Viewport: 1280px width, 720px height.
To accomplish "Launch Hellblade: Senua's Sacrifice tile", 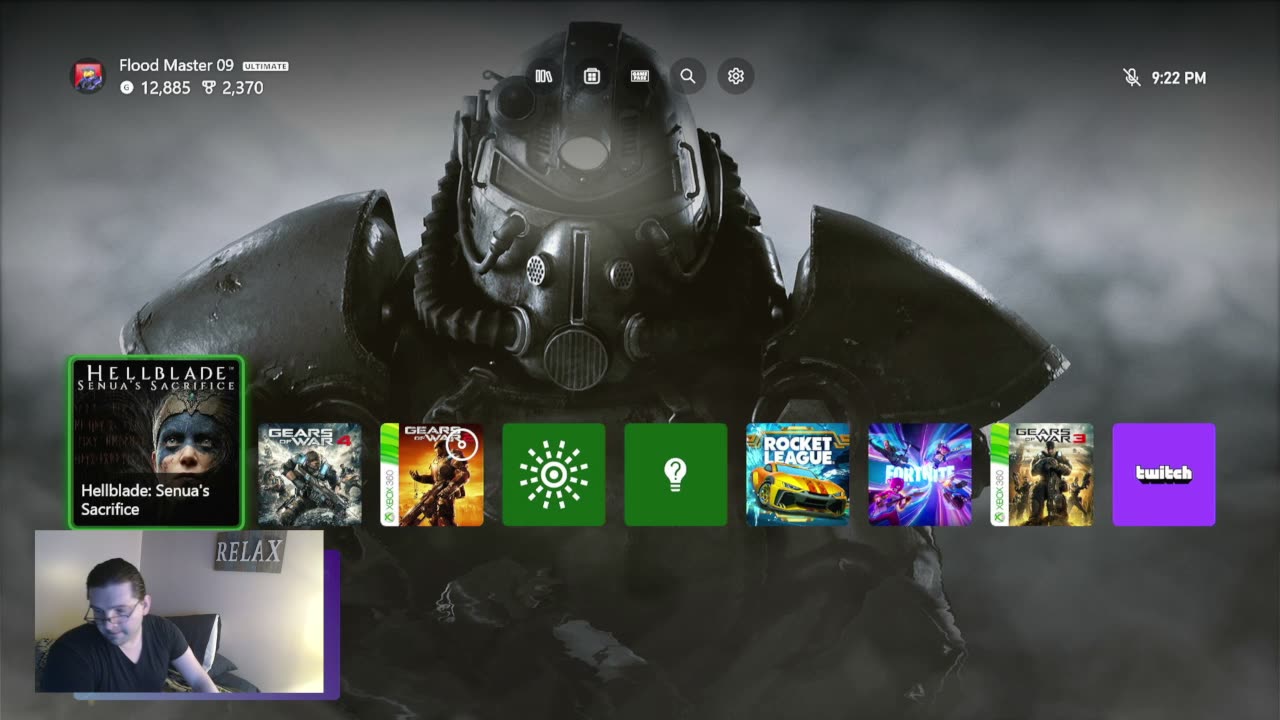I will tap(156, 442).
